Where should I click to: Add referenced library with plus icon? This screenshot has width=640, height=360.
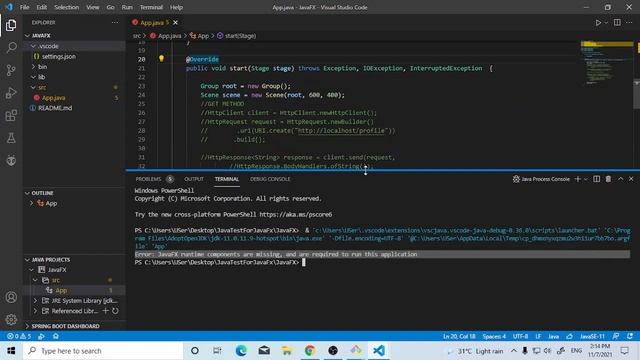105,311
